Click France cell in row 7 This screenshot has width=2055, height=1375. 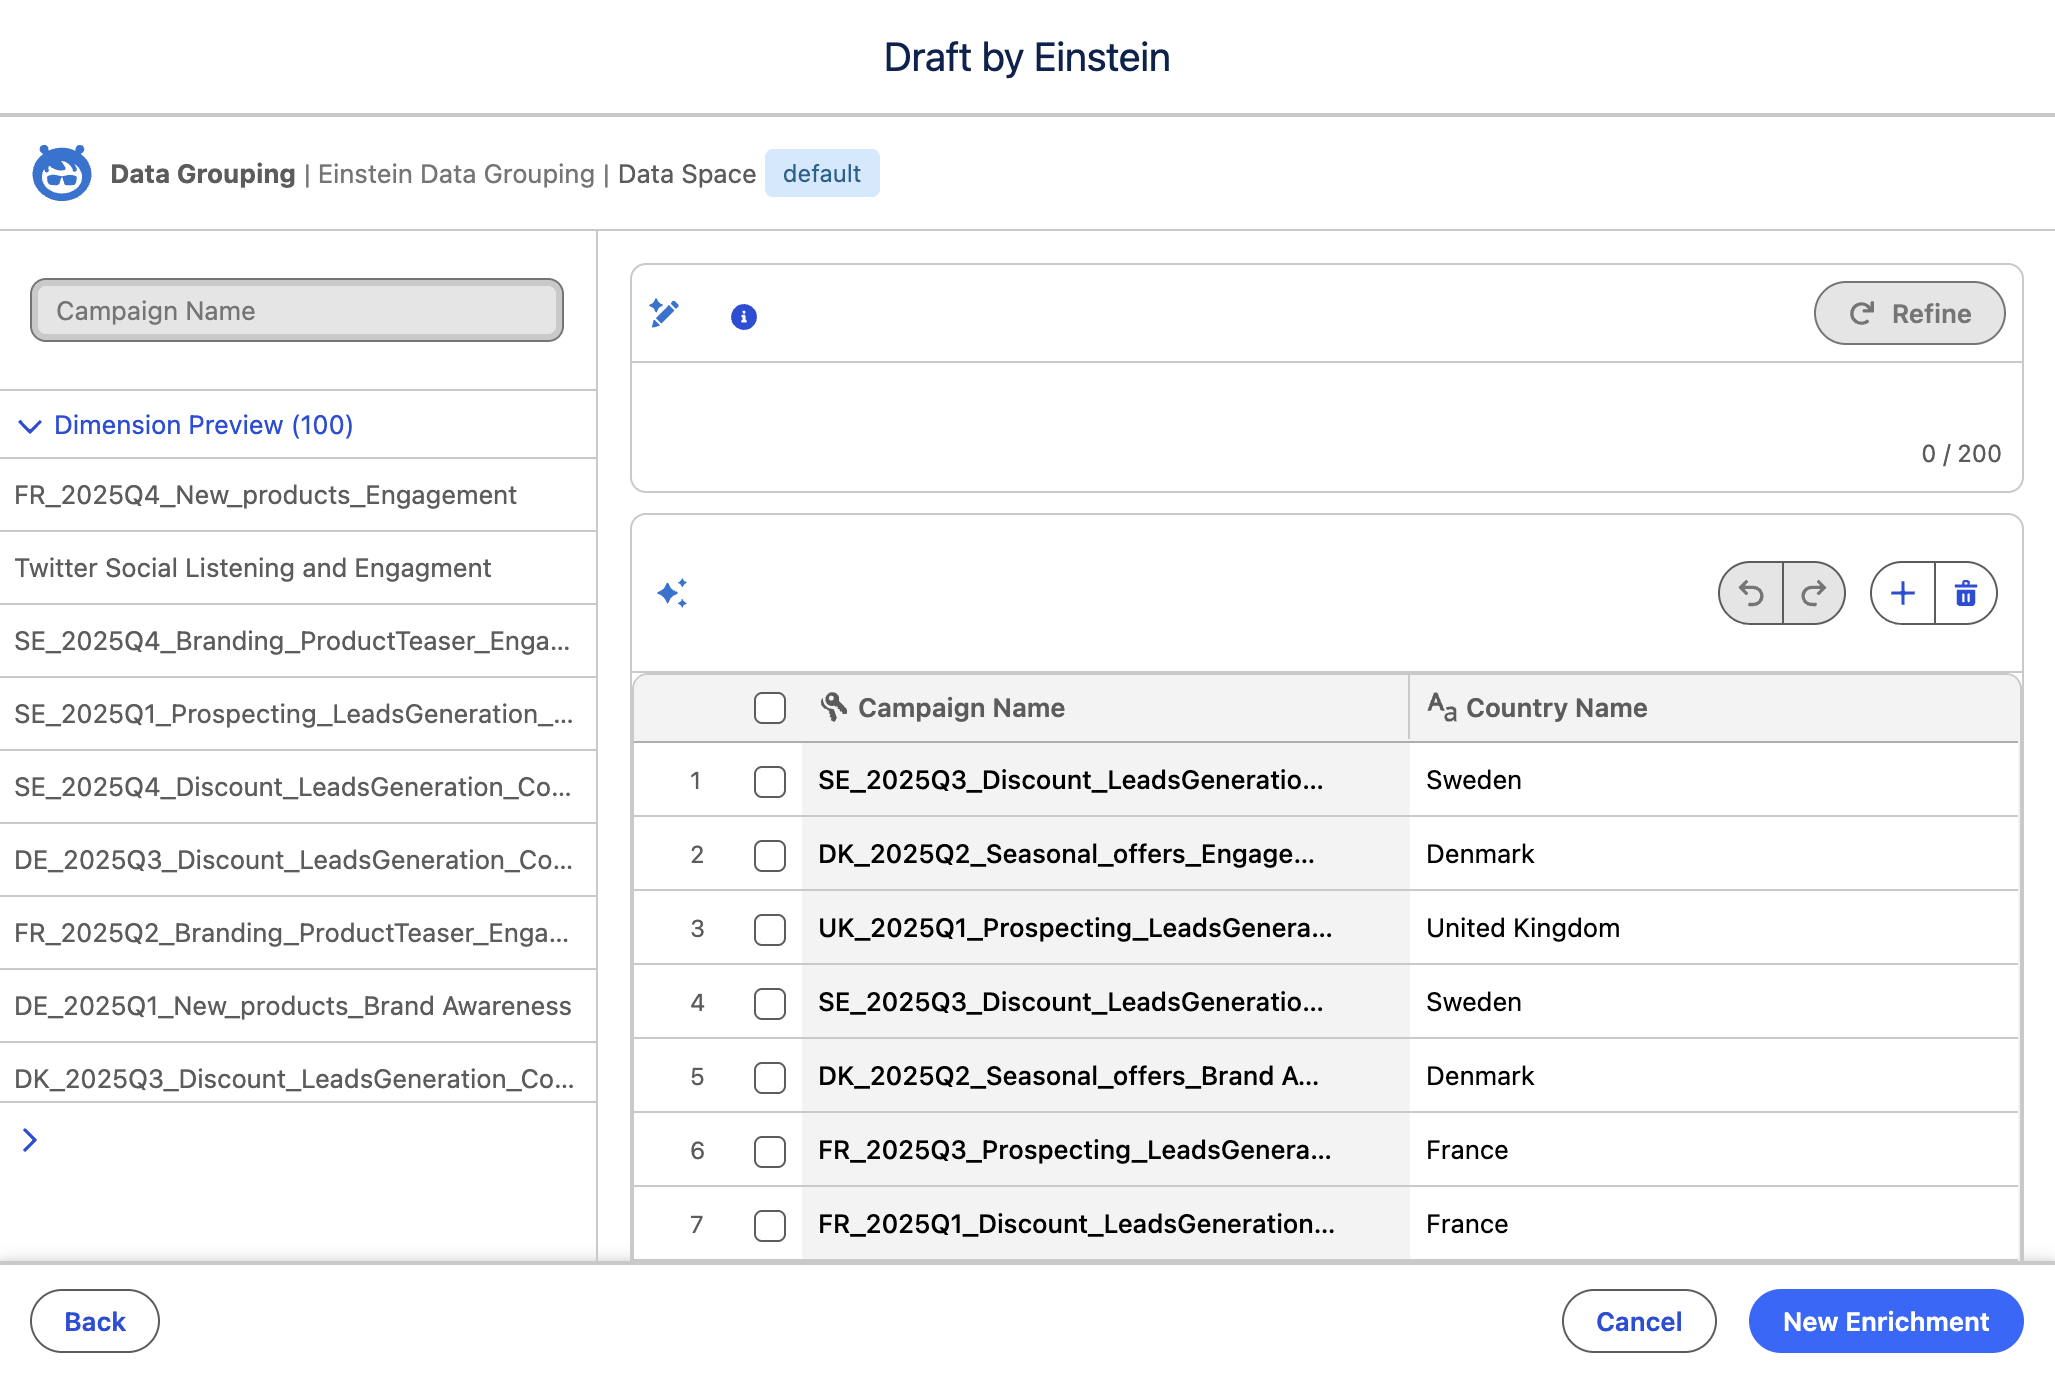point(1714,1224)
